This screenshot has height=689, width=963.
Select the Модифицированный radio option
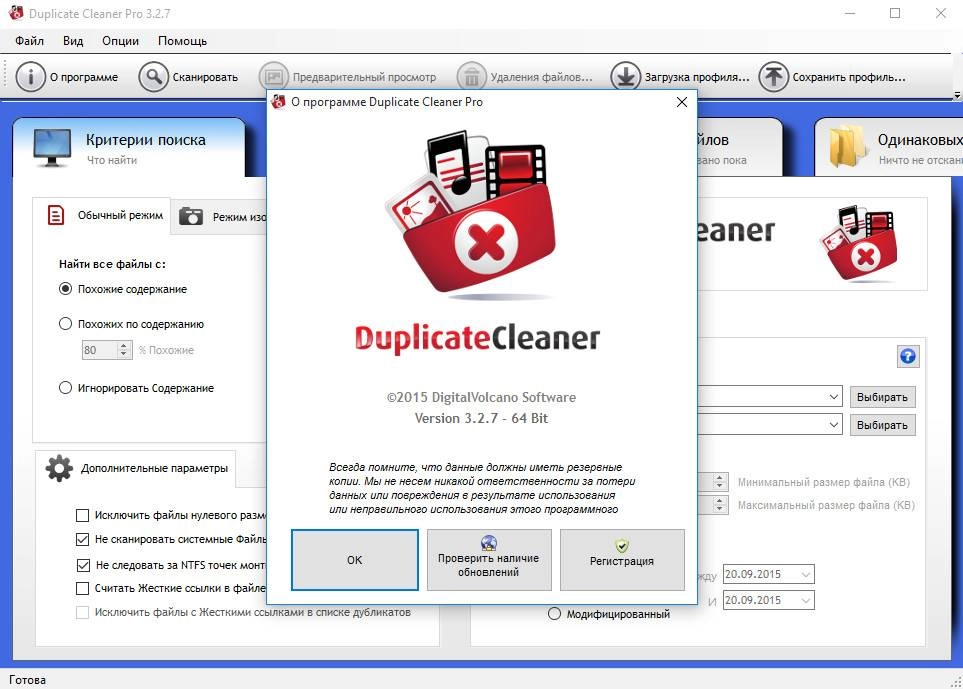coord(554,613)
